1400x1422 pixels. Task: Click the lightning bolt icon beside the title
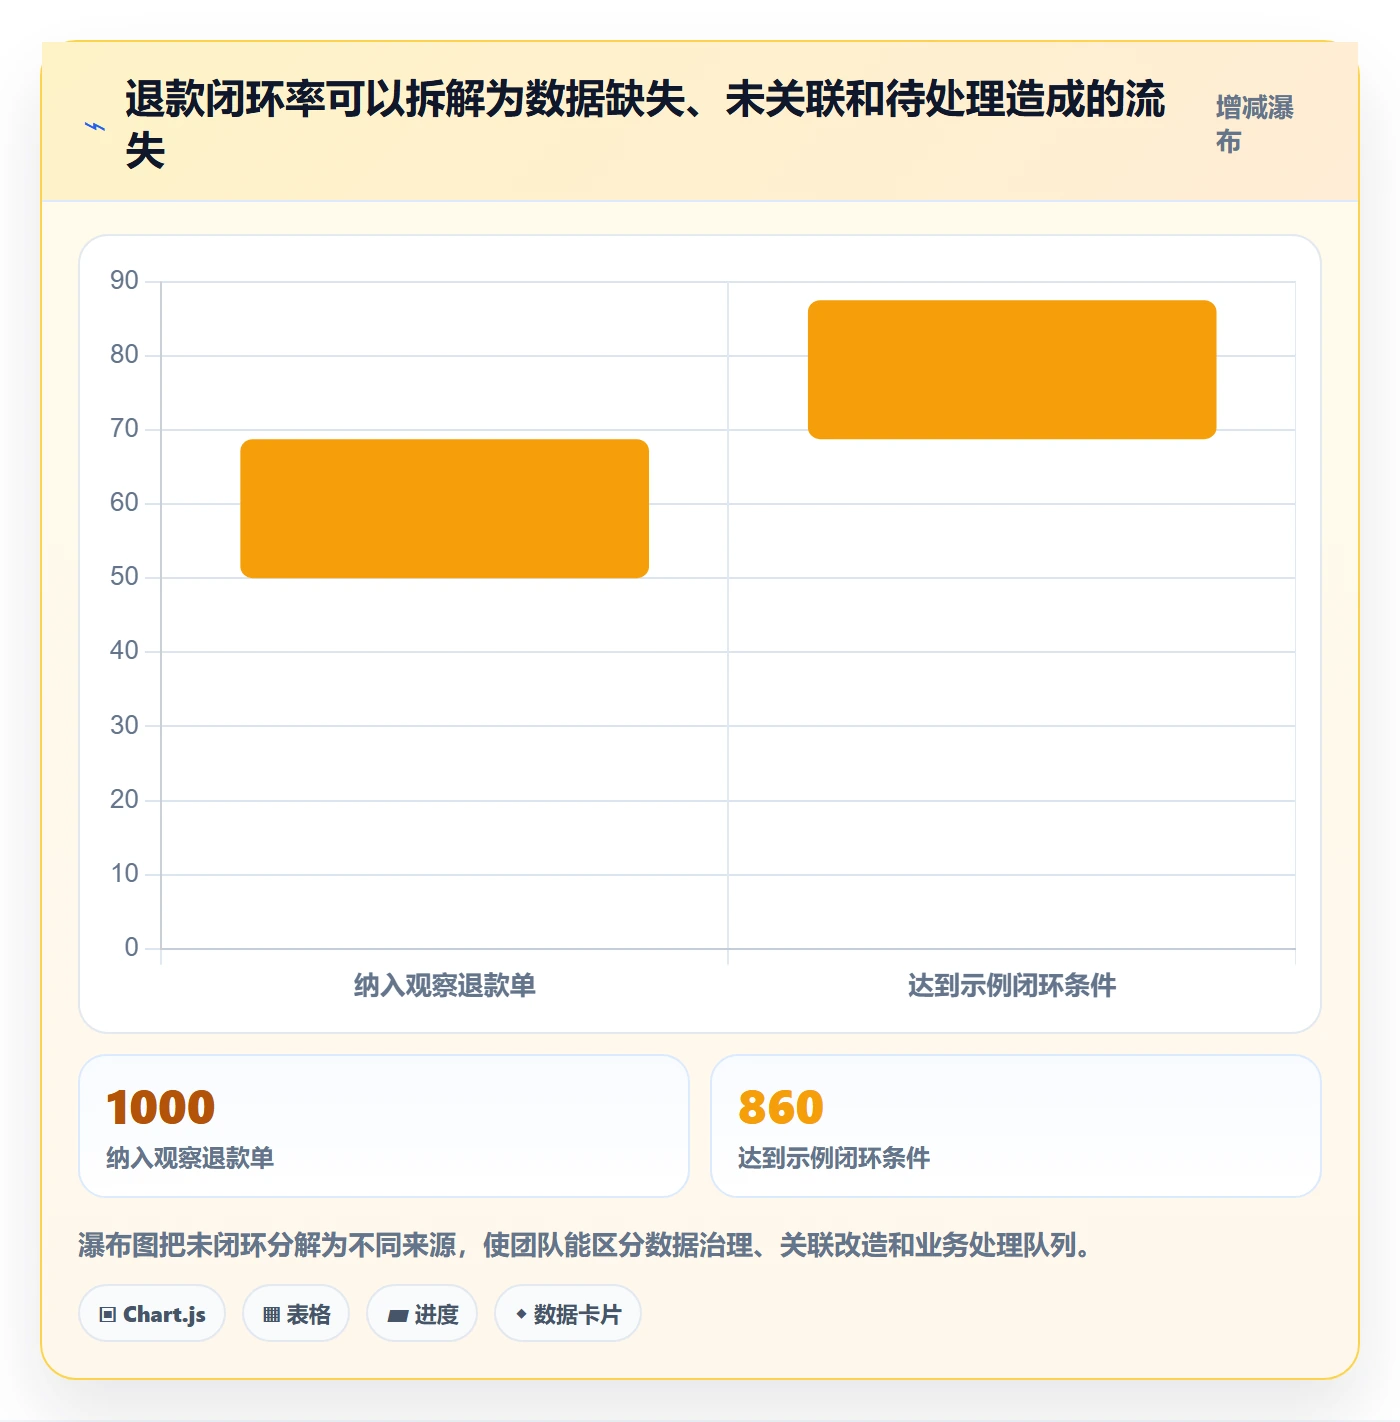95,126
